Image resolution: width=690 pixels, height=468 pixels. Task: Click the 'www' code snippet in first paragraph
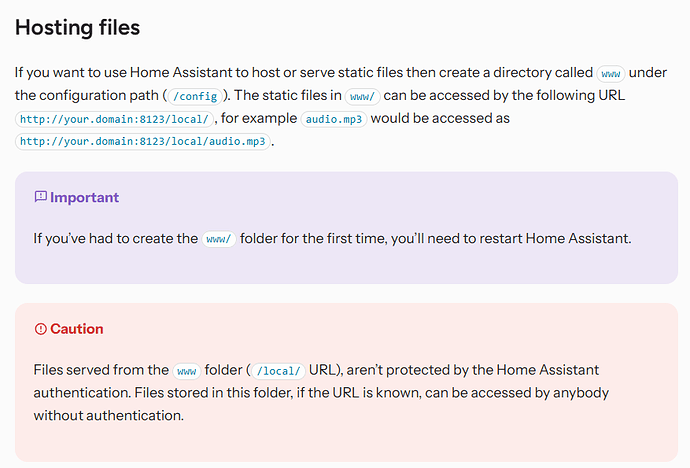pos(610,74)
